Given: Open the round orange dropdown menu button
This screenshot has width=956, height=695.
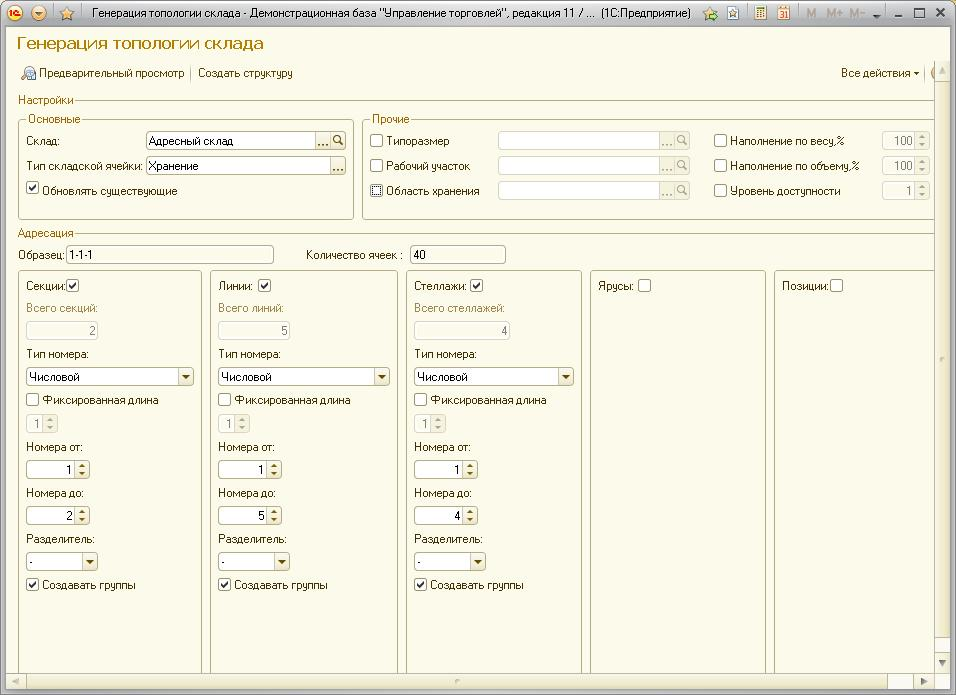Looking at the screenshot, I should 39,13.
